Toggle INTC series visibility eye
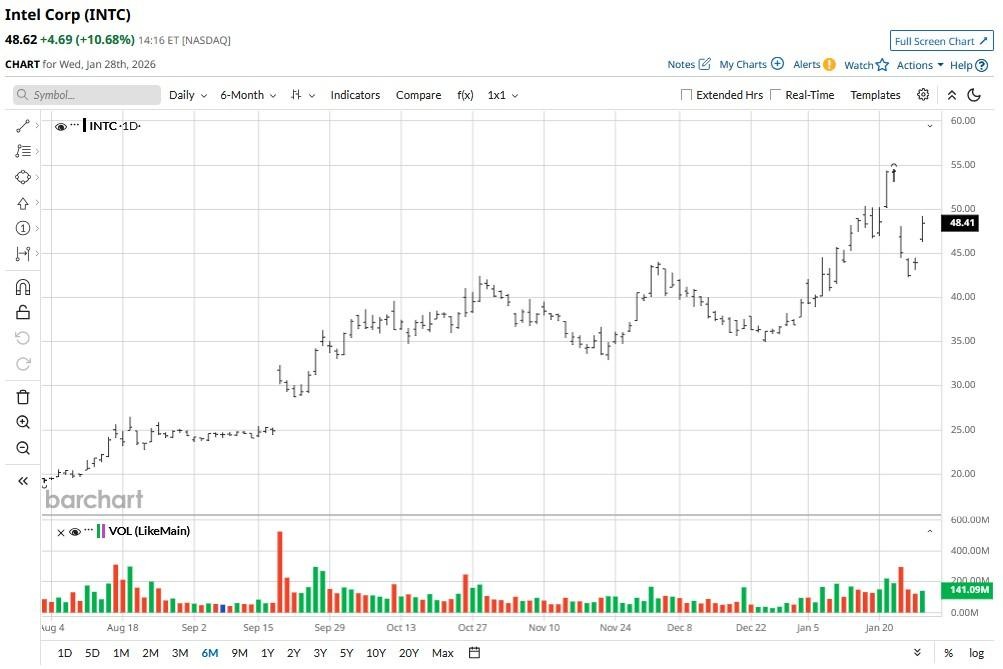This screenshot has width=1003, height=669. tap(61, 127)
